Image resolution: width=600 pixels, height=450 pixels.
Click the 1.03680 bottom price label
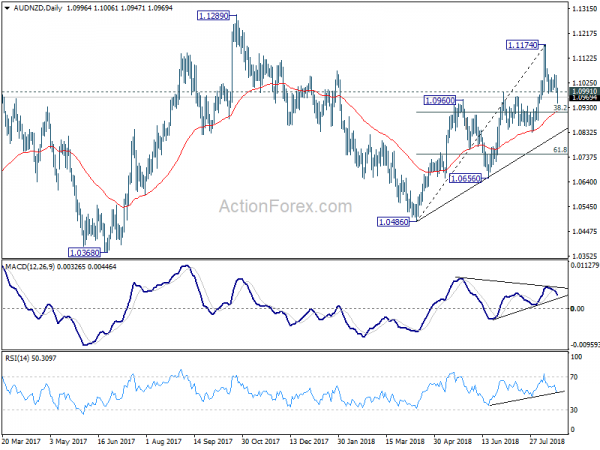point(85,253)
